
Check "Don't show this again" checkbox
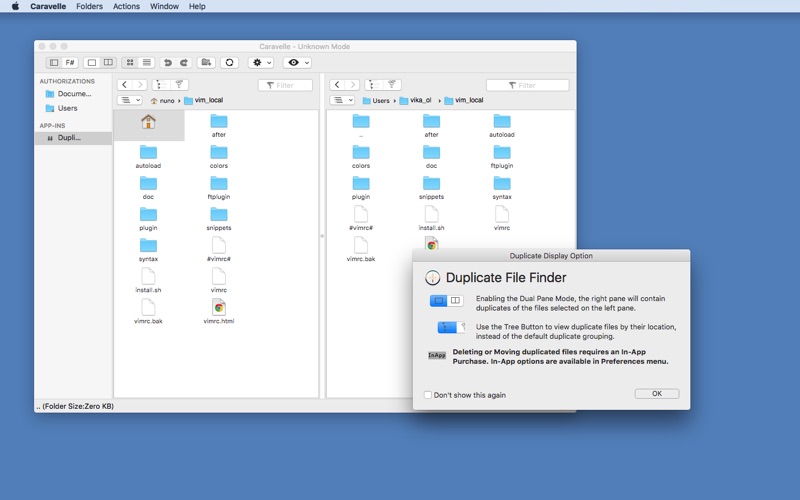(x=428, y=395)
